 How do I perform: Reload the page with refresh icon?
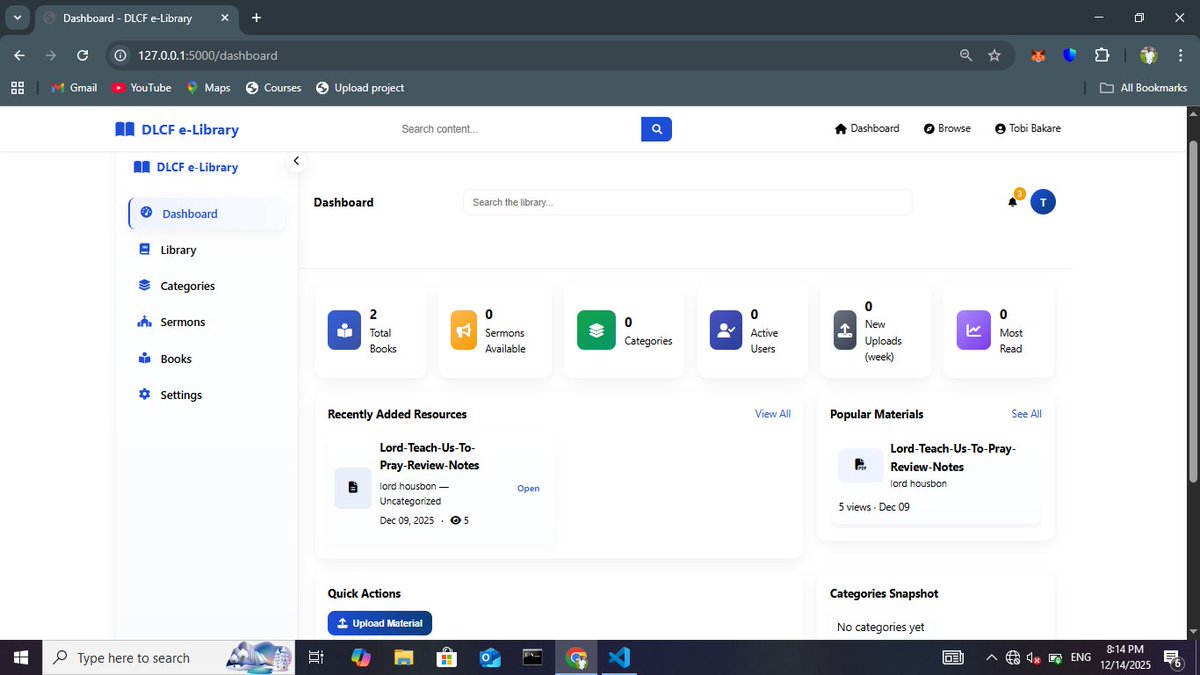click(x=82, y=55)
